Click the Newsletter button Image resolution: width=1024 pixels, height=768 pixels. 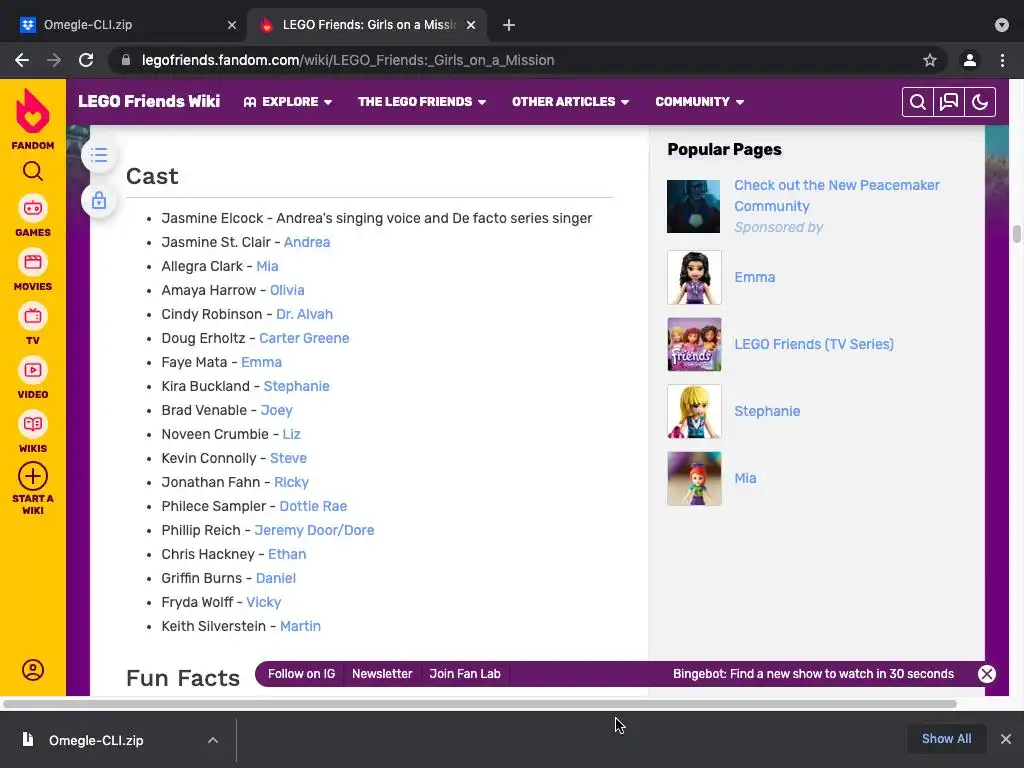coord(382,674)
